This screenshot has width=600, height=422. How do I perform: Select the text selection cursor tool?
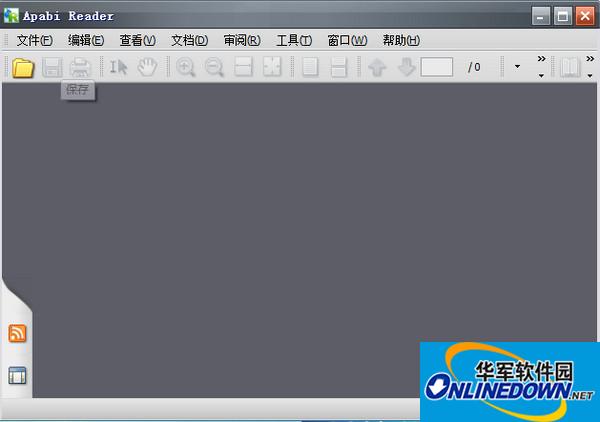pyautogui.click(x=118, y=67)
